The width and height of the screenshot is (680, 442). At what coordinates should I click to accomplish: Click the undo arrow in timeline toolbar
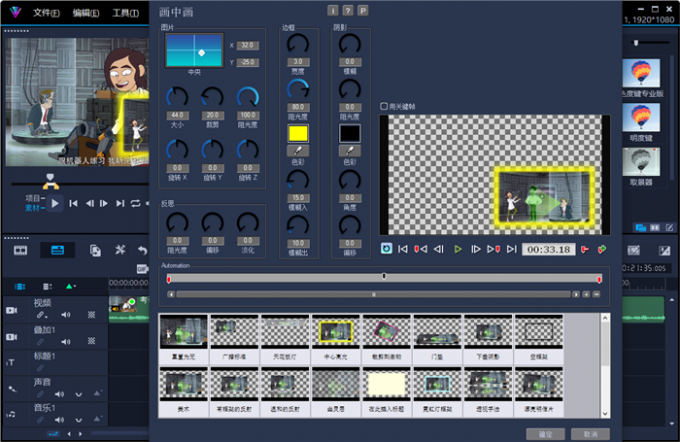point(142,250)
